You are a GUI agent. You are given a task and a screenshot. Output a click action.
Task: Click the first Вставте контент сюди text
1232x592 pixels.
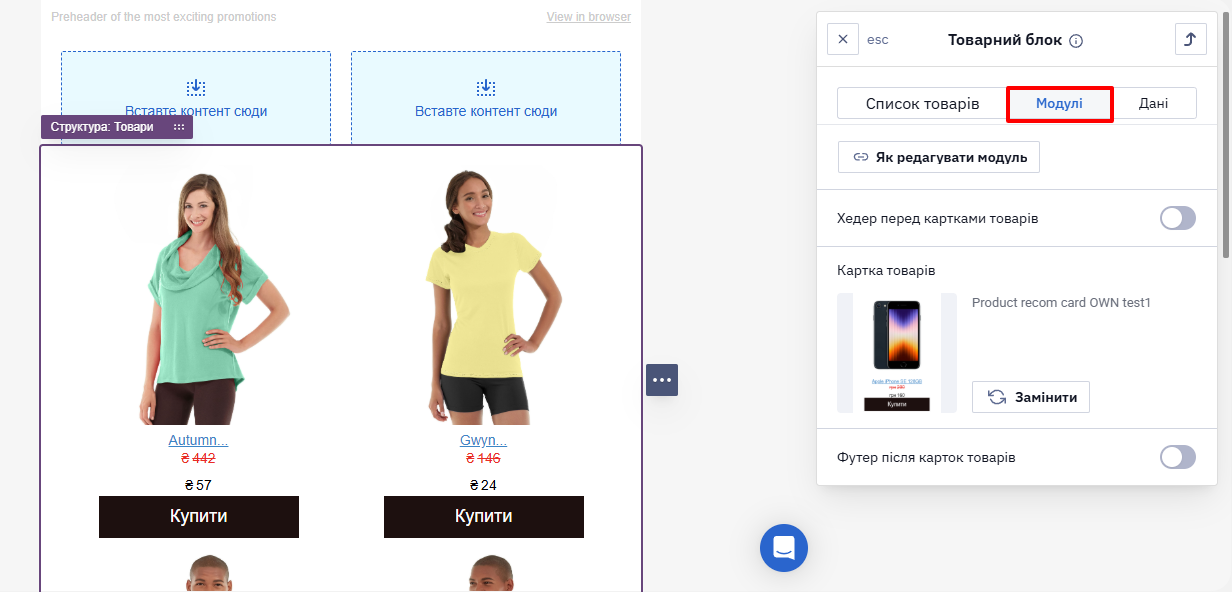click(196, 111)
